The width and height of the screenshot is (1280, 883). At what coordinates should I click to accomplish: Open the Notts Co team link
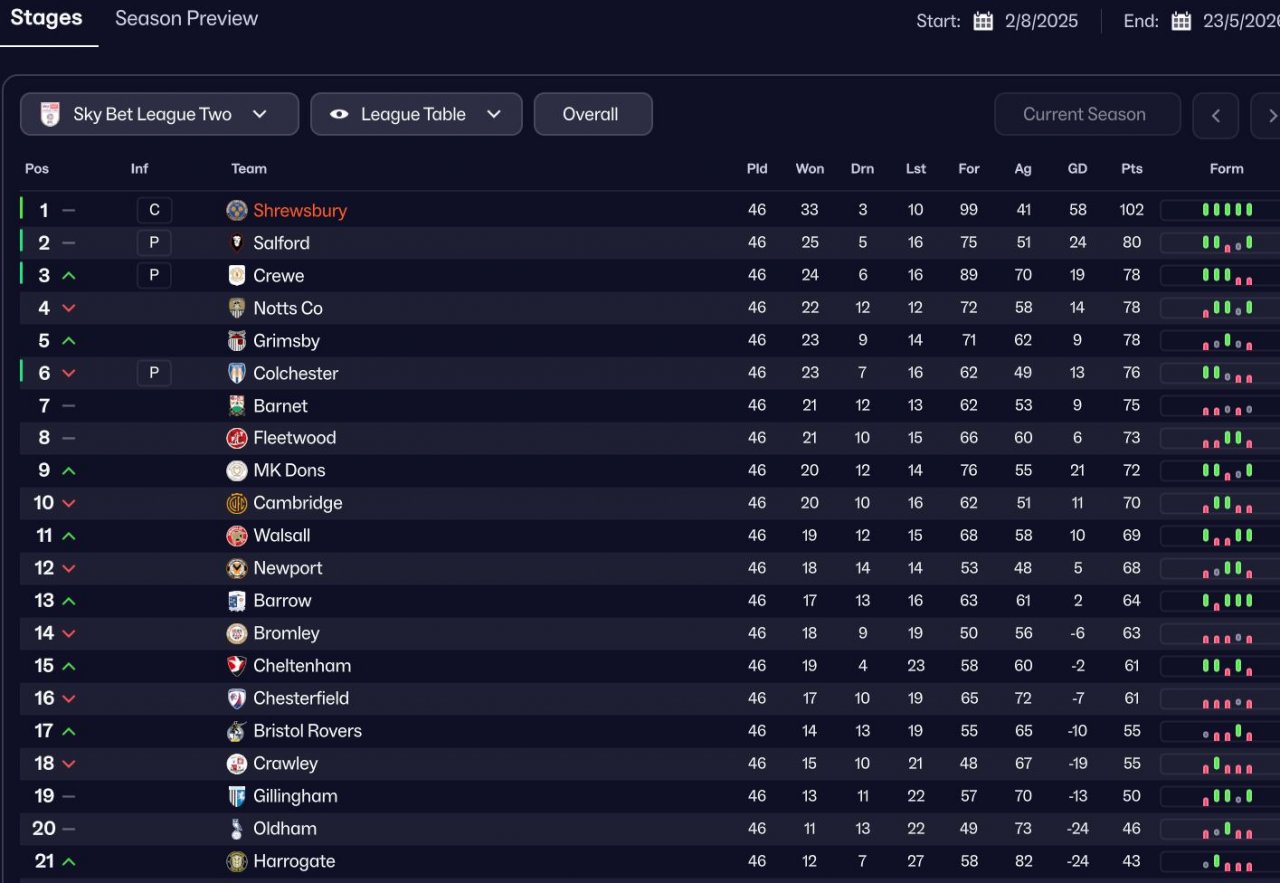[288, 308]
